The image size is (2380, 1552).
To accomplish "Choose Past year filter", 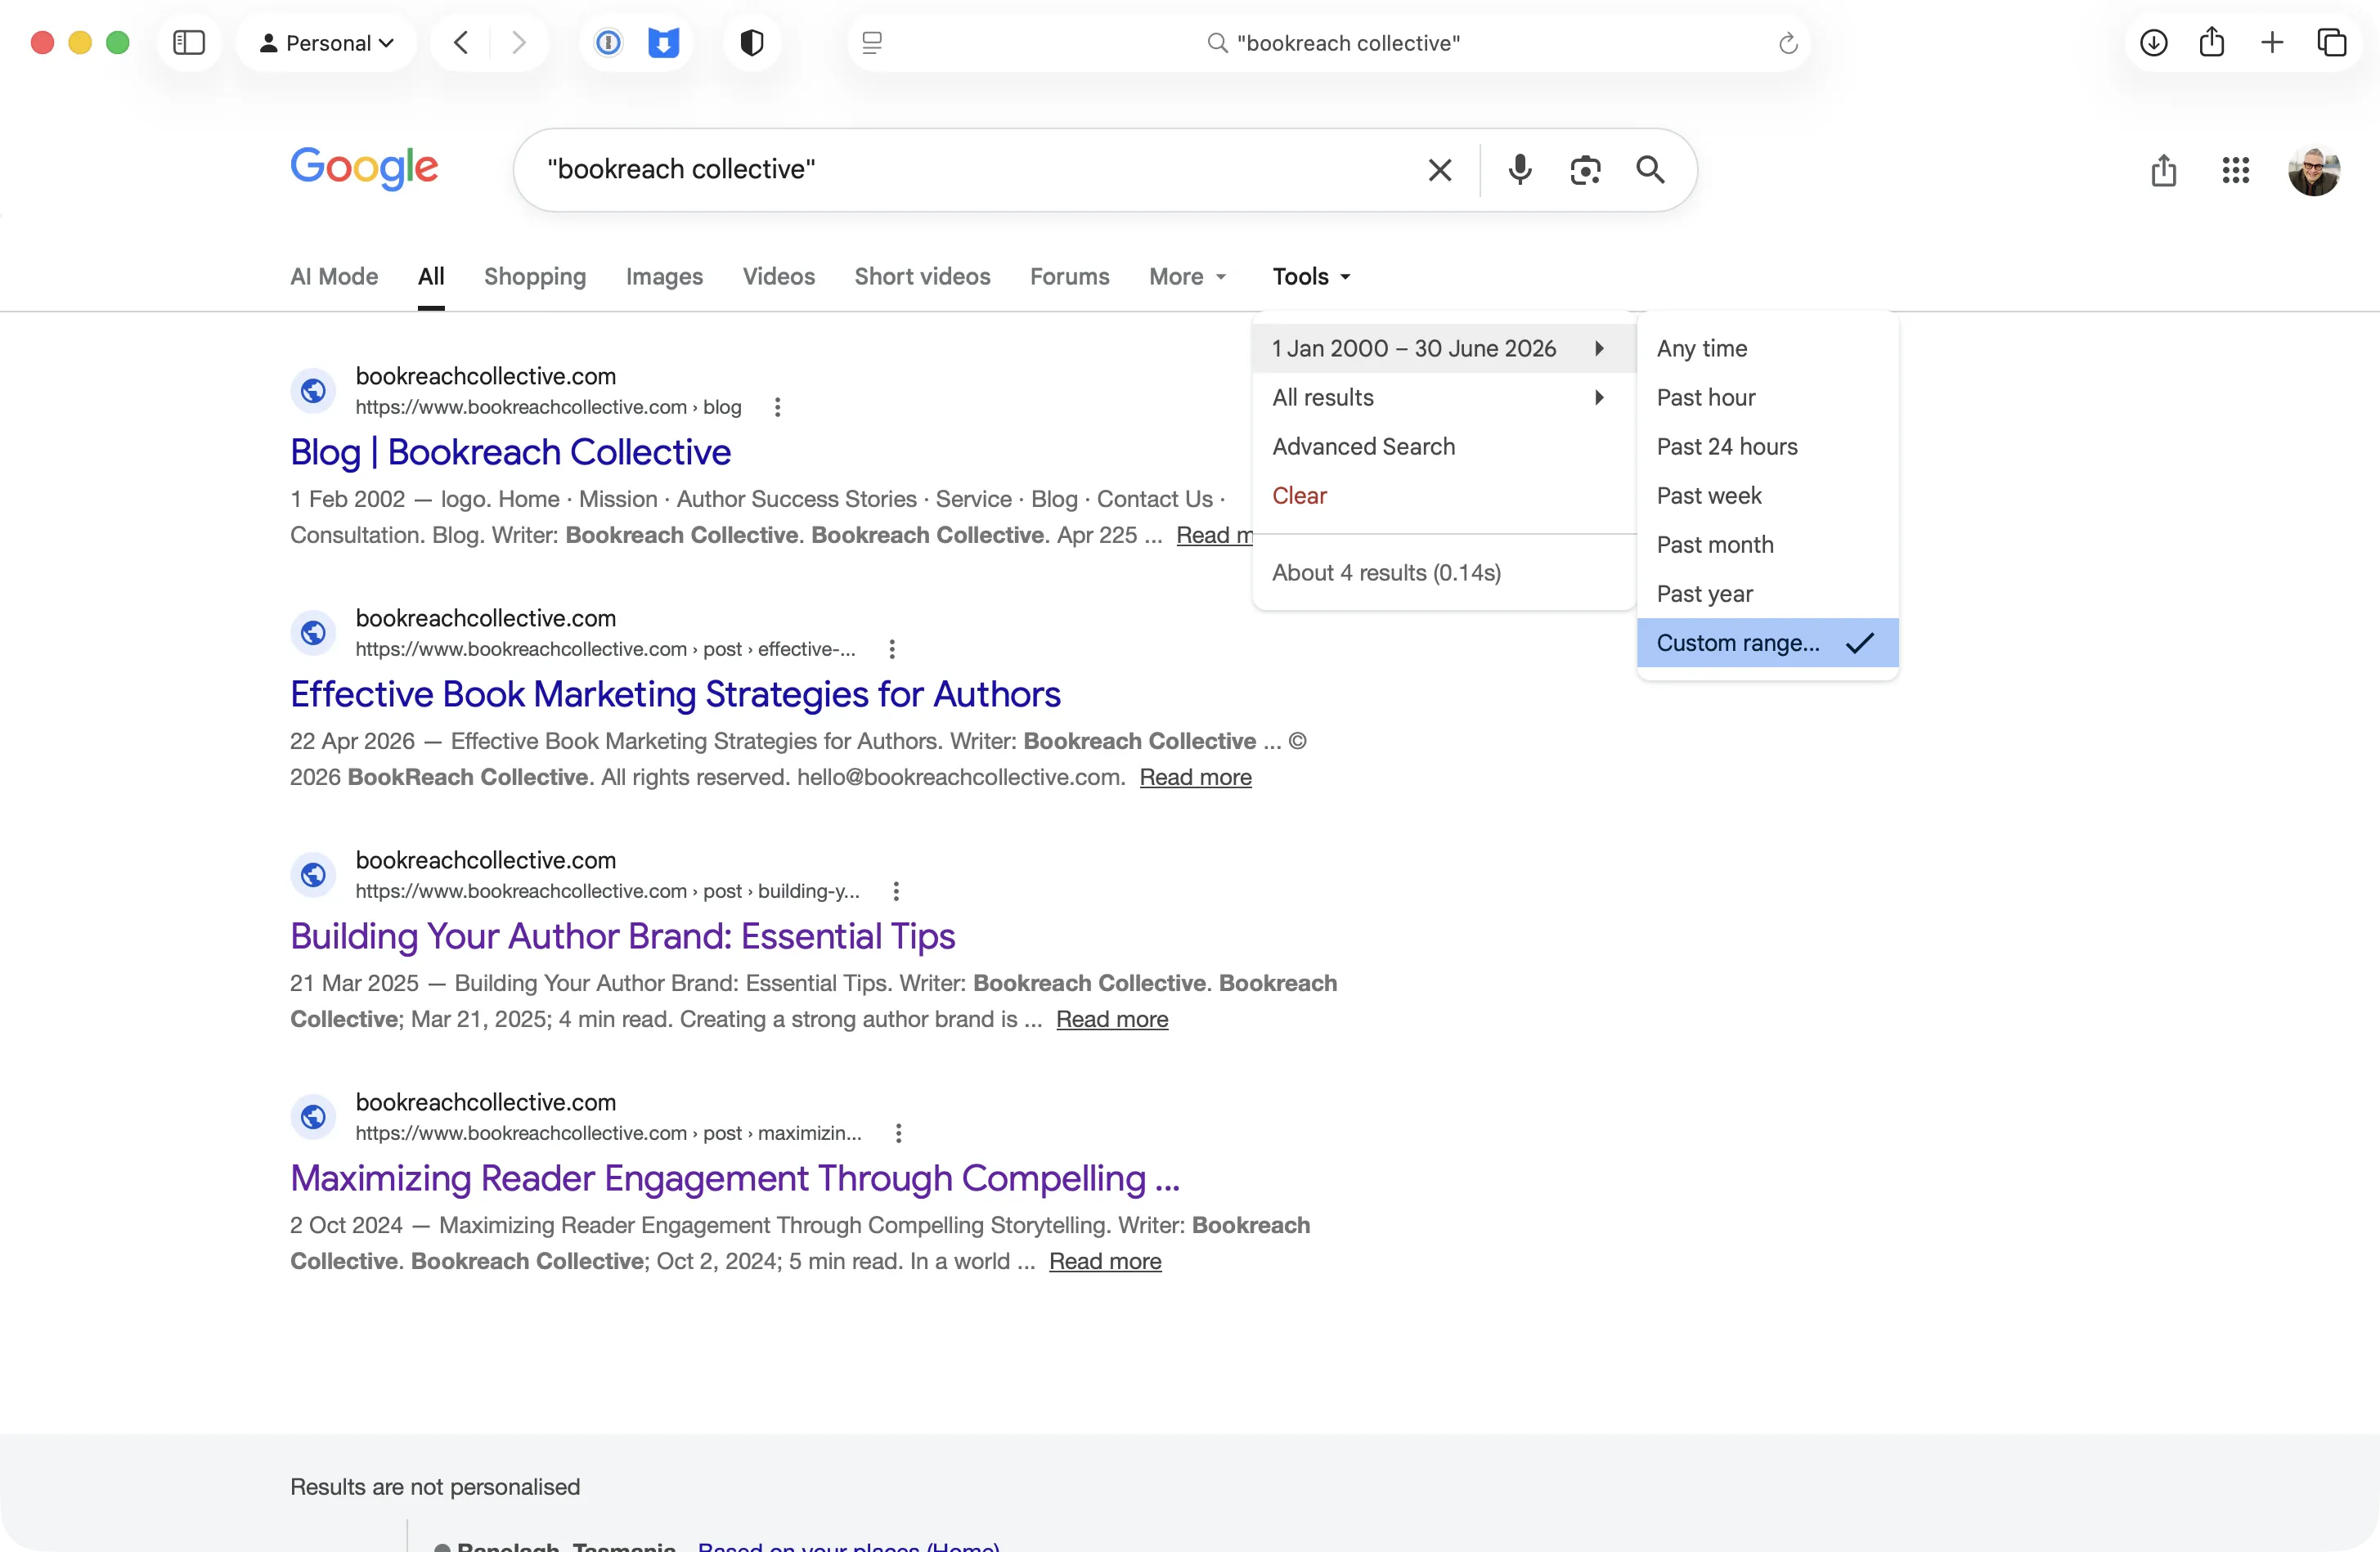I will (x=1767, y=593).
